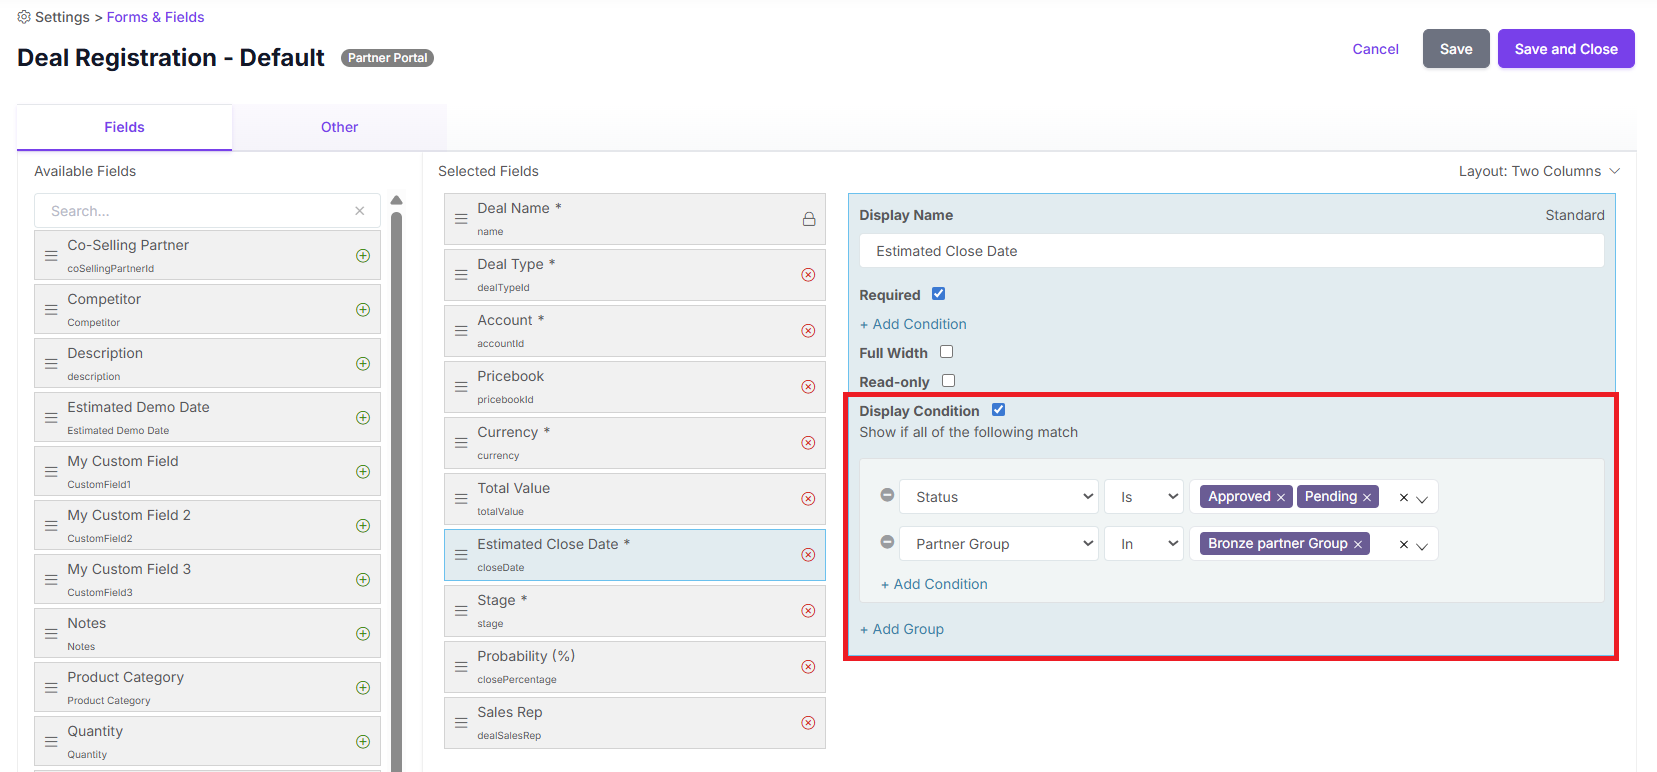Viewport: 1657px width, 772px height.
Task: Uncheck the Display Condition checkbox
Action: click(x=998, y=410)
